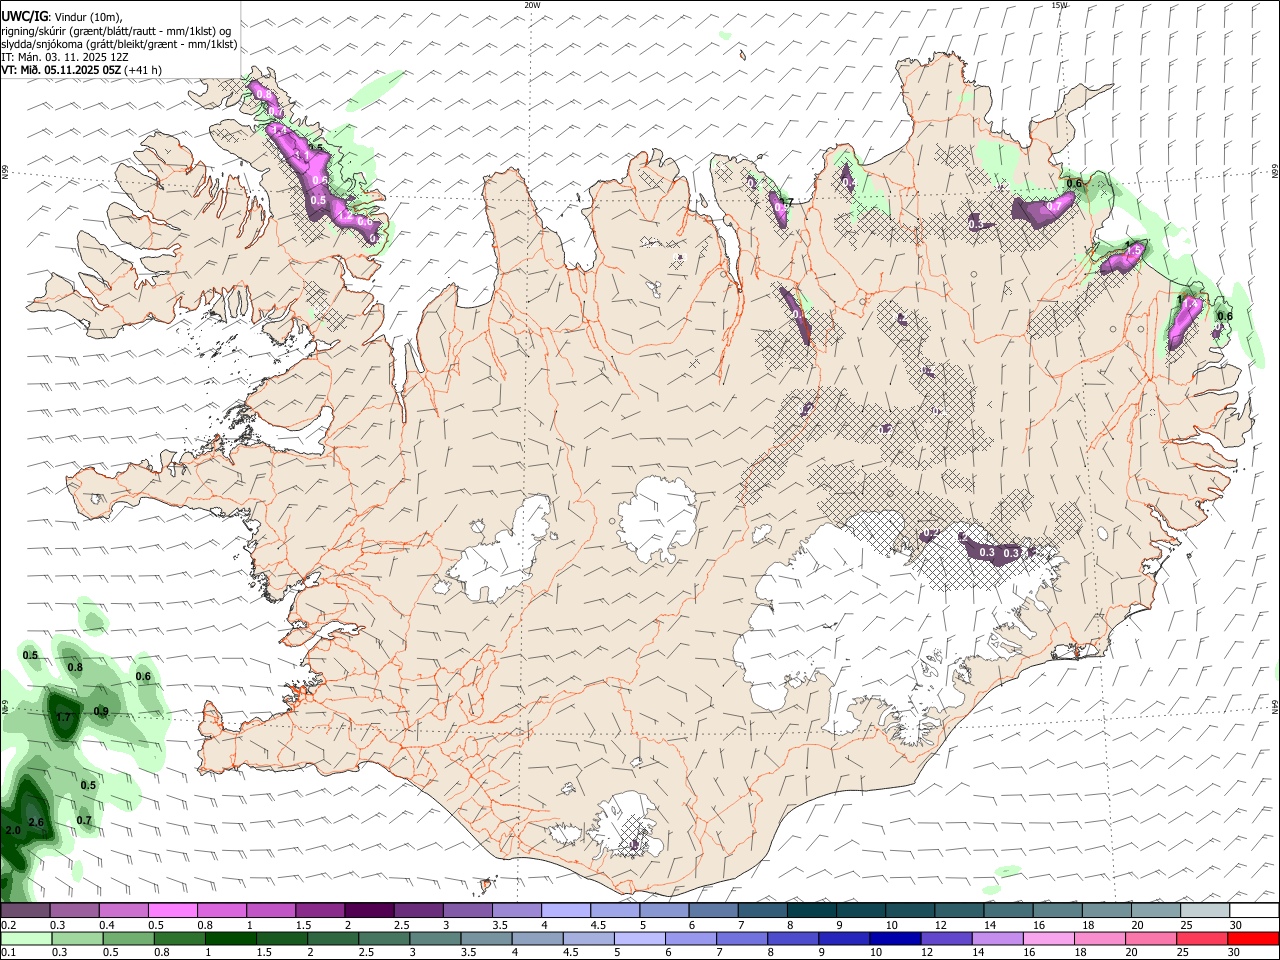Viewport: 1280px width, 960px height.
Task: Click the 20W longitude label on the map
Action: [533, 5]
